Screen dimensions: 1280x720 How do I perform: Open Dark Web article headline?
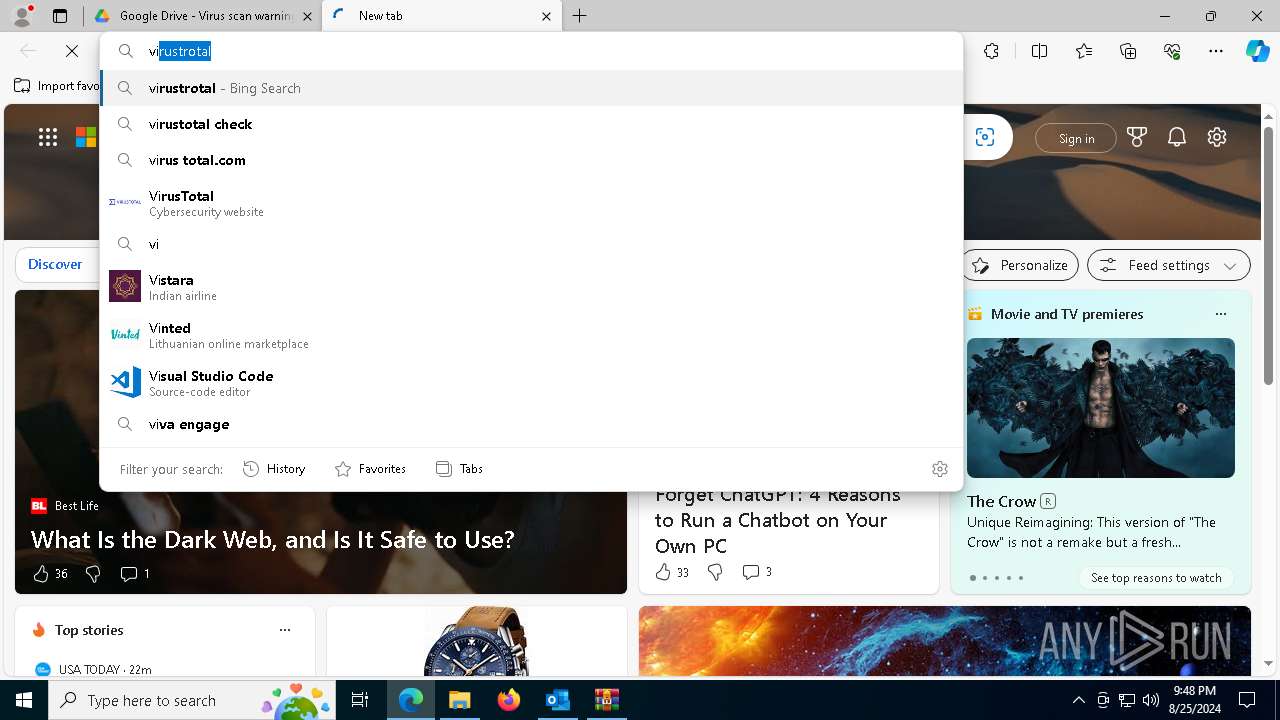click(272, 539)
